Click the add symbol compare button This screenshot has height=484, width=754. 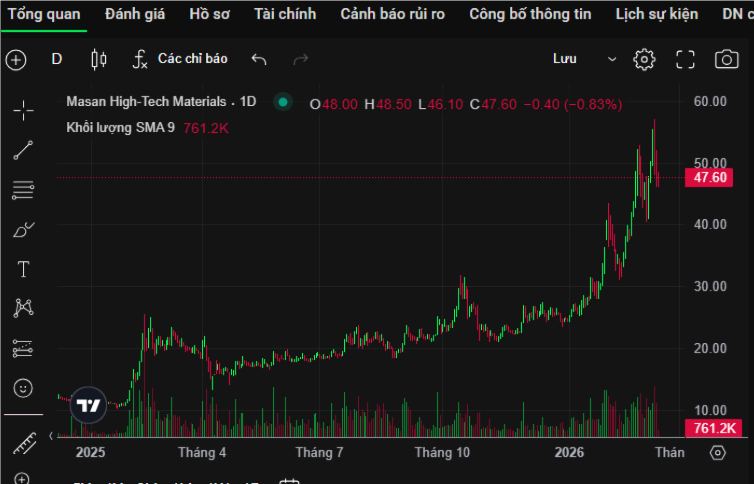tap(16, 59)
